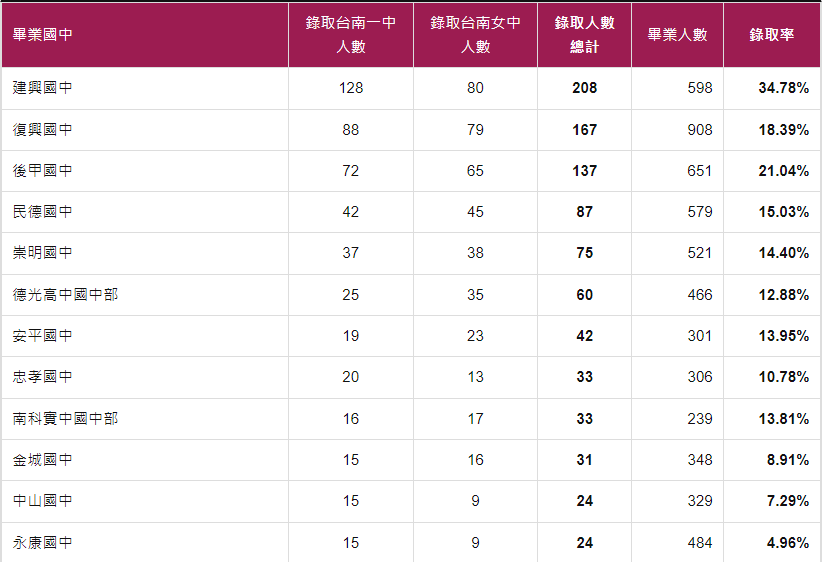This screenshot has height=562, width=824.
Task: Click the 錄取率 column header
Action: tap(771, 35)
